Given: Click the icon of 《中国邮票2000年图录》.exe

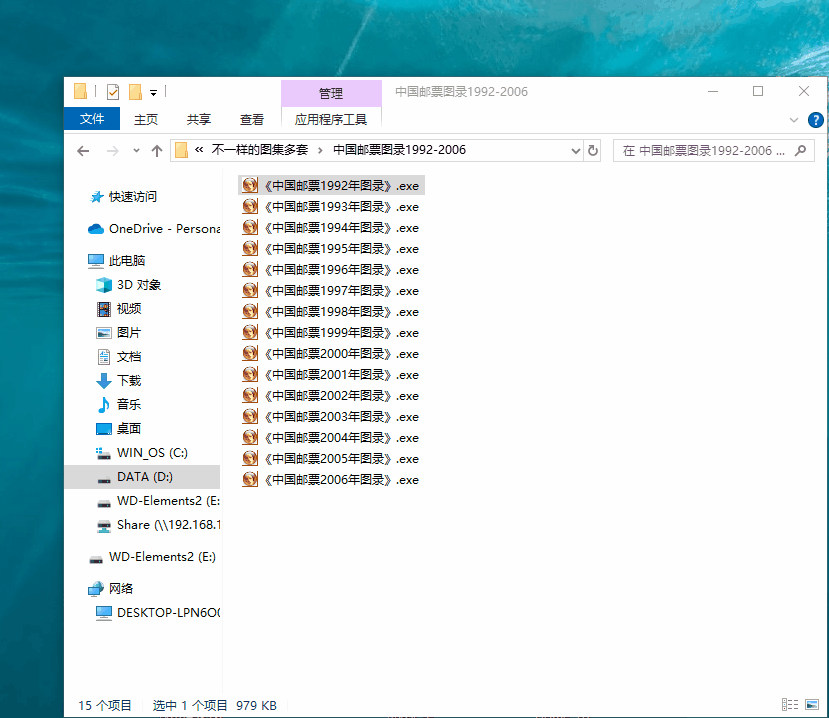Looking at the screenshot, I should 250,353.
